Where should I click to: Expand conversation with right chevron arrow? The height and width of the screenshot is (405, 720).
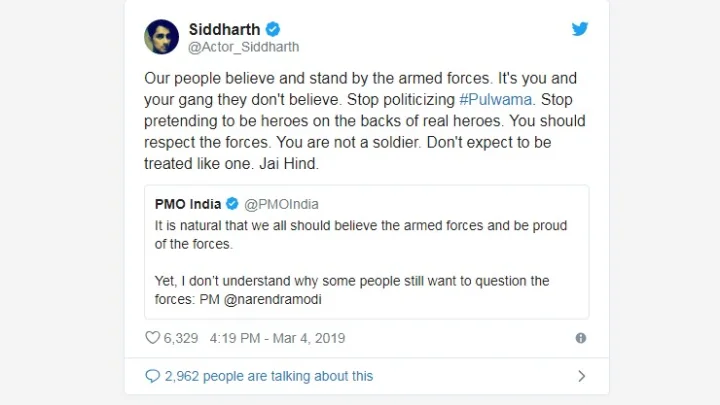point(581,376)
